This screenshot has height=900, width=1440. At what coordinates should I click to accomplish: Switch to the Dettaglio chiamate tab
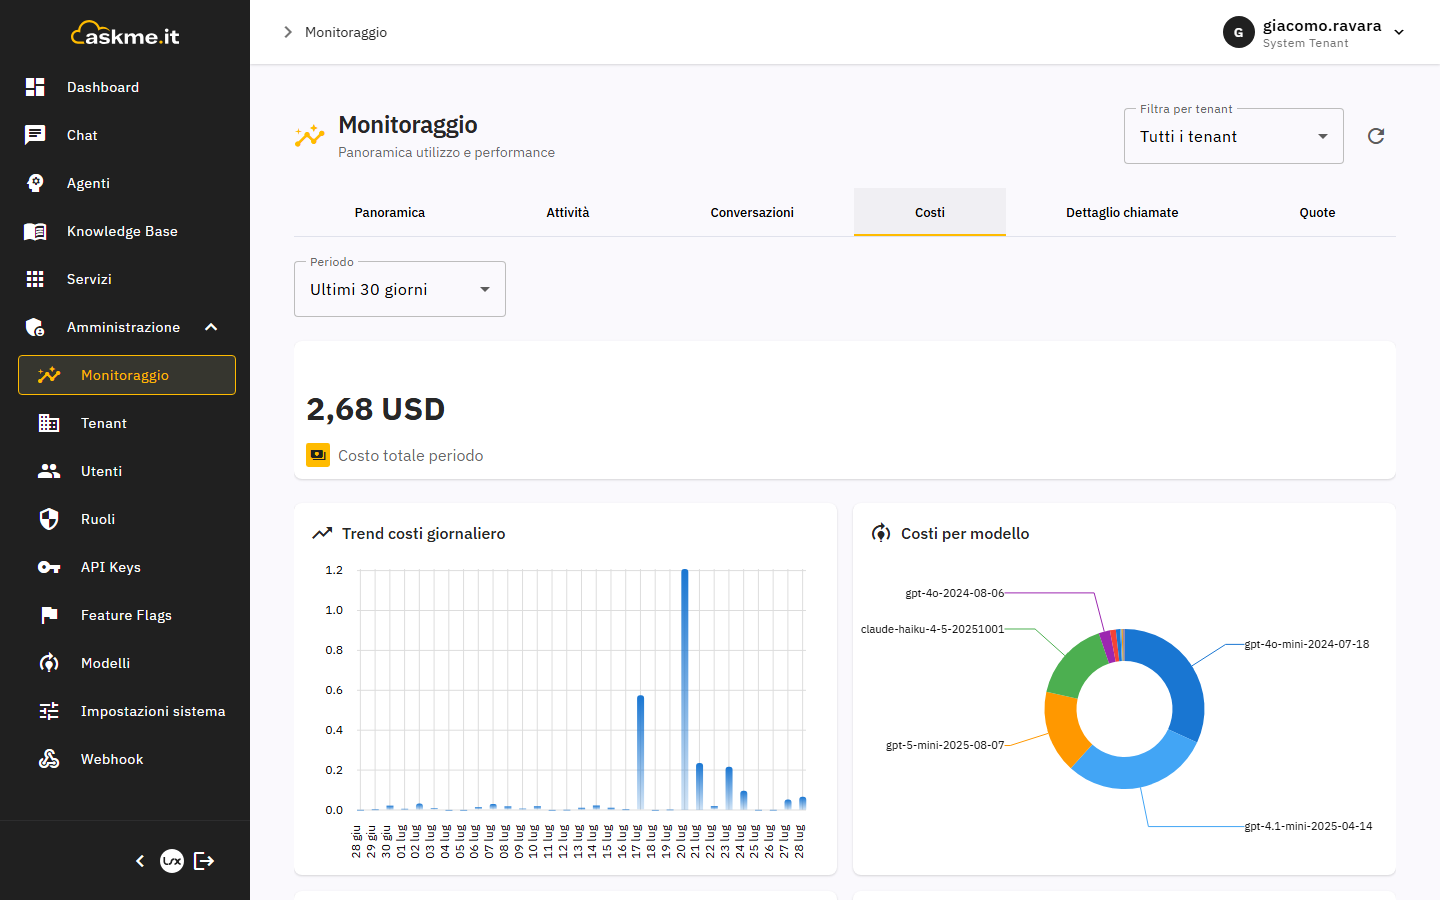(1122, 212)
